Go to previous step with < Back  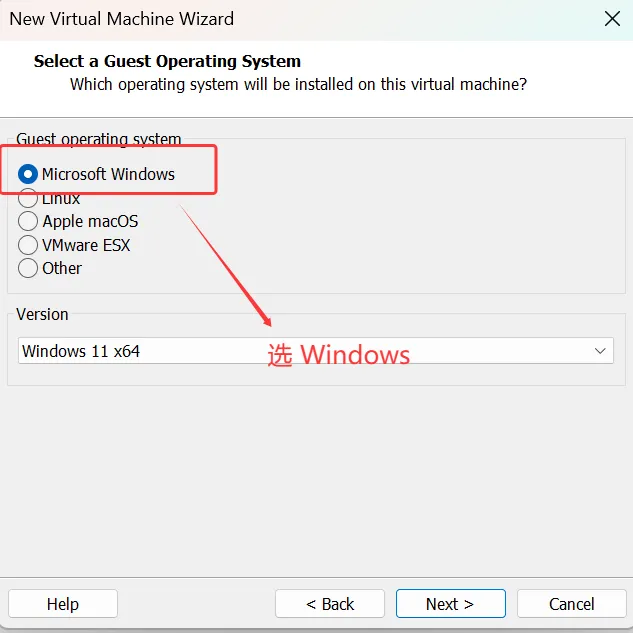(330, 604)
